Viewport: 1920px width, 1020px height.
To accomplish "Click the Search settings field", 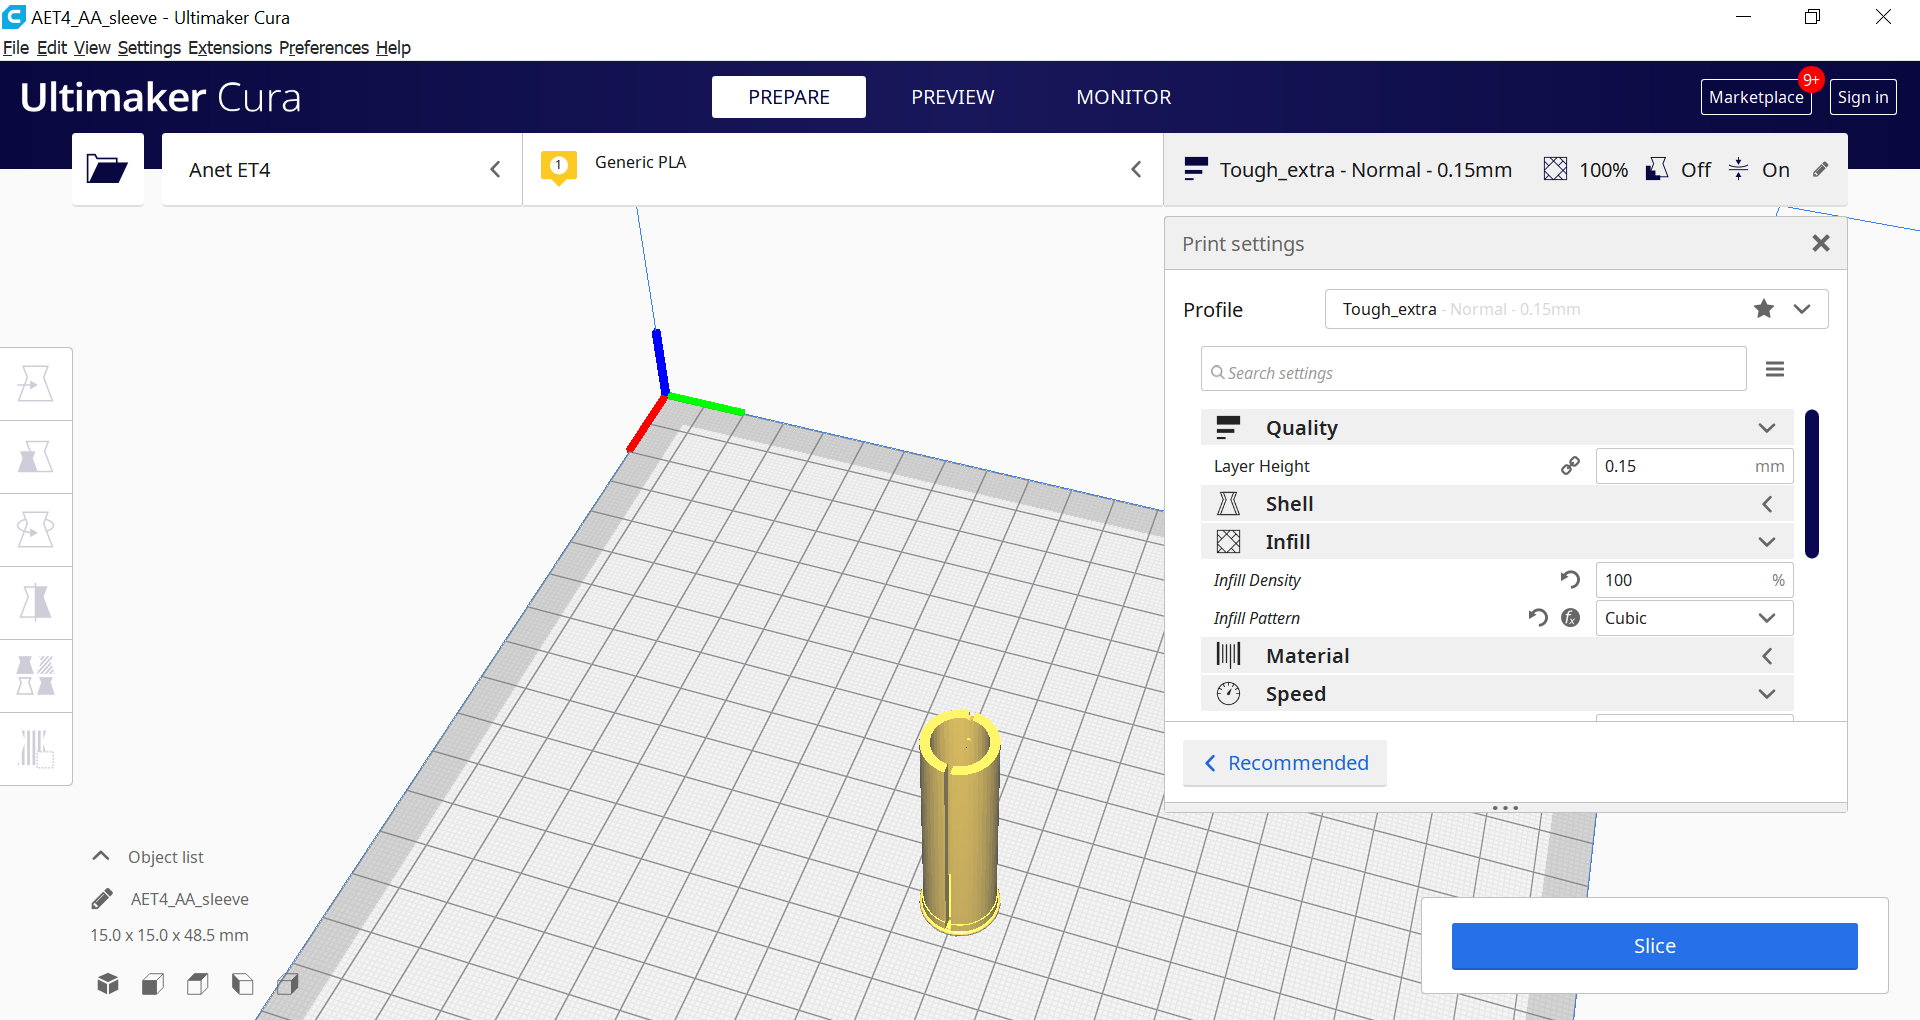I will 1473,369.
